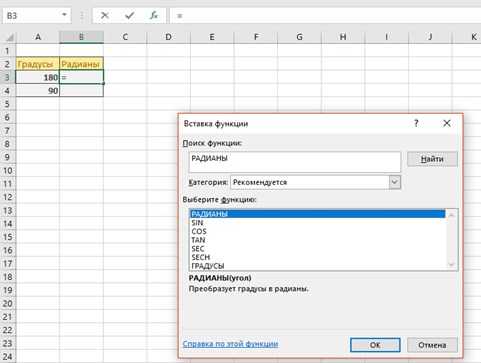Open Справка по этой функции link

coord(230,344)
